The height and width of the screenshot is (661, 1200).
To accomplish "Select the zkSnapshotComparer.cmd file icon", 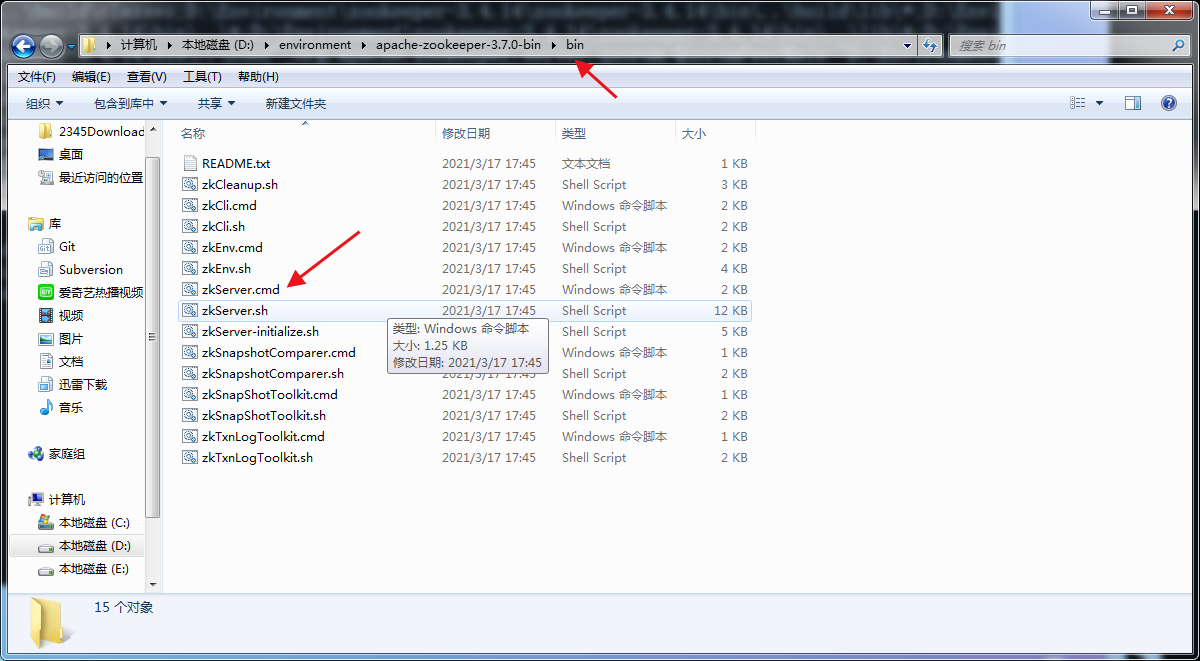I will (191, 352).
